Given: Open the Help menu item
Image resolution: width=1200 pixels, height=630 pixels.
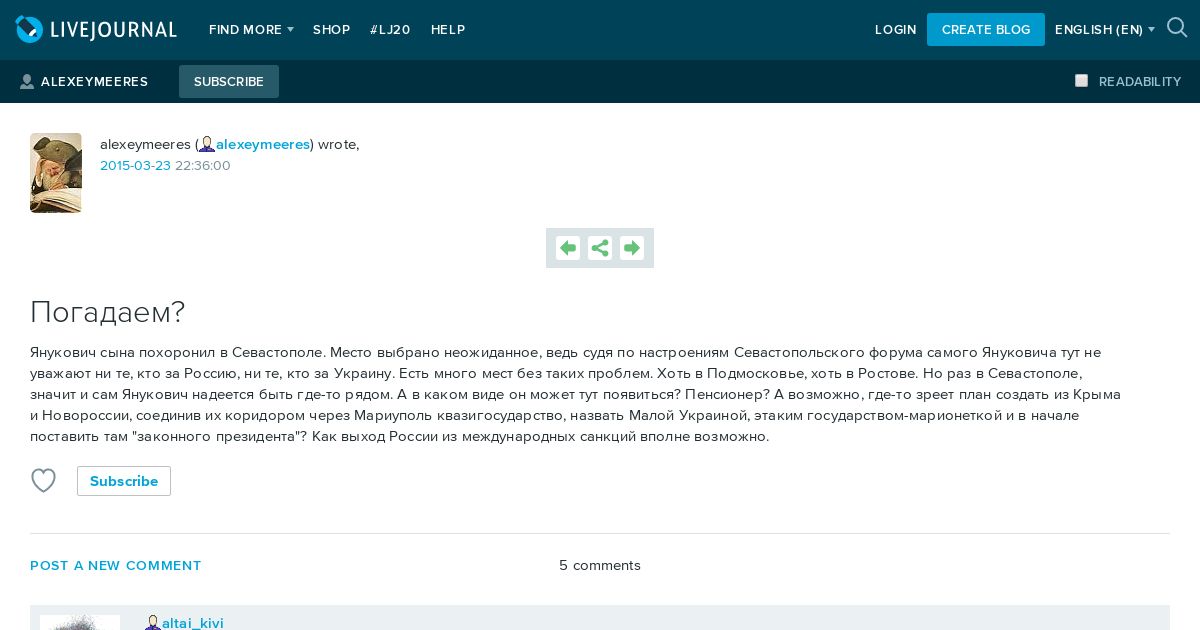Looking at the screenshot, I should point(448,30).
